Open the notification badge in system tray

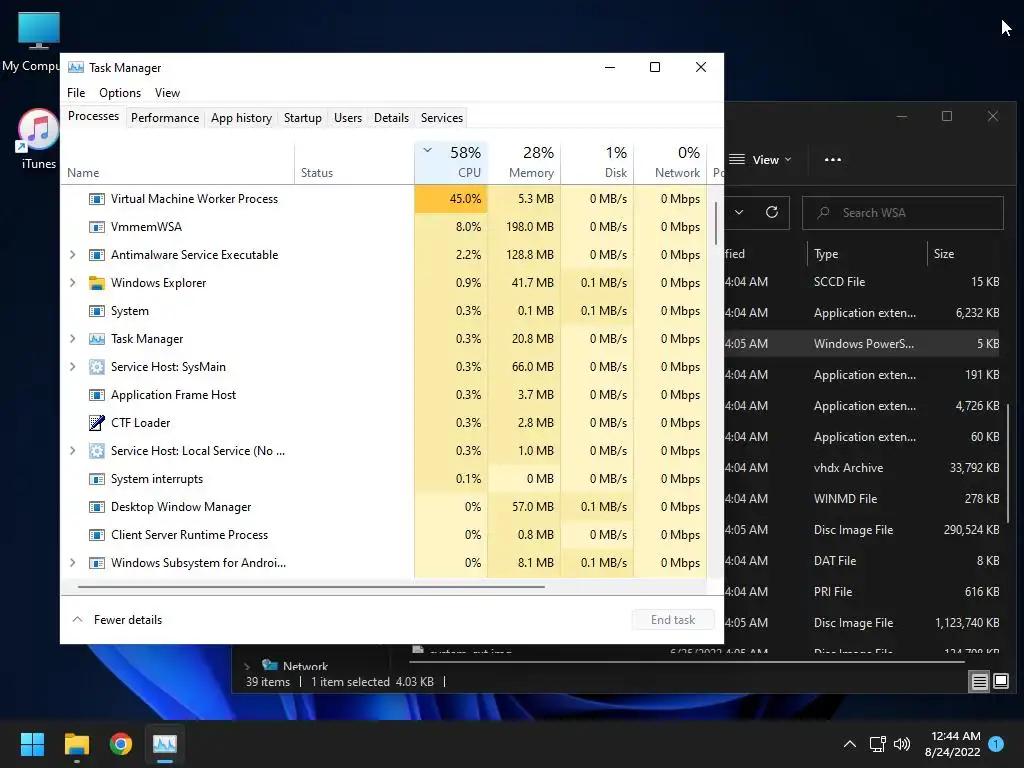(996, 744)
